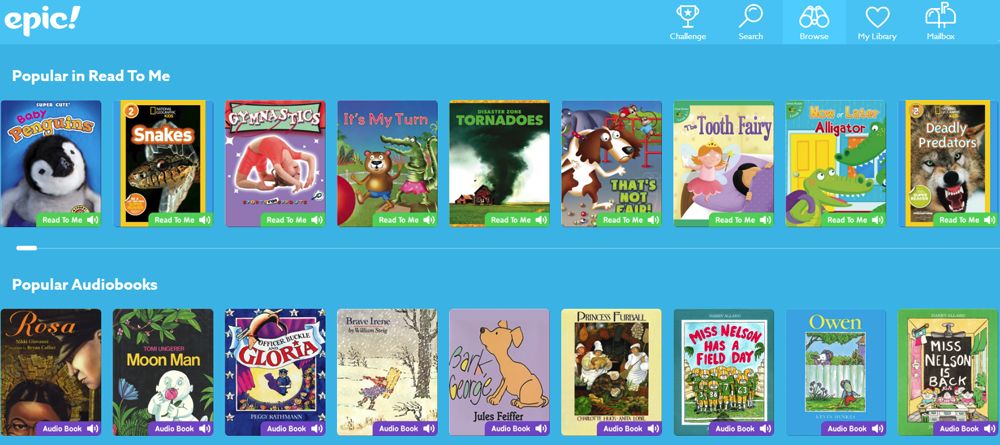Screen dimensions: 1000x445
Task: Open My Library heart icon
Action: point(877,17)
